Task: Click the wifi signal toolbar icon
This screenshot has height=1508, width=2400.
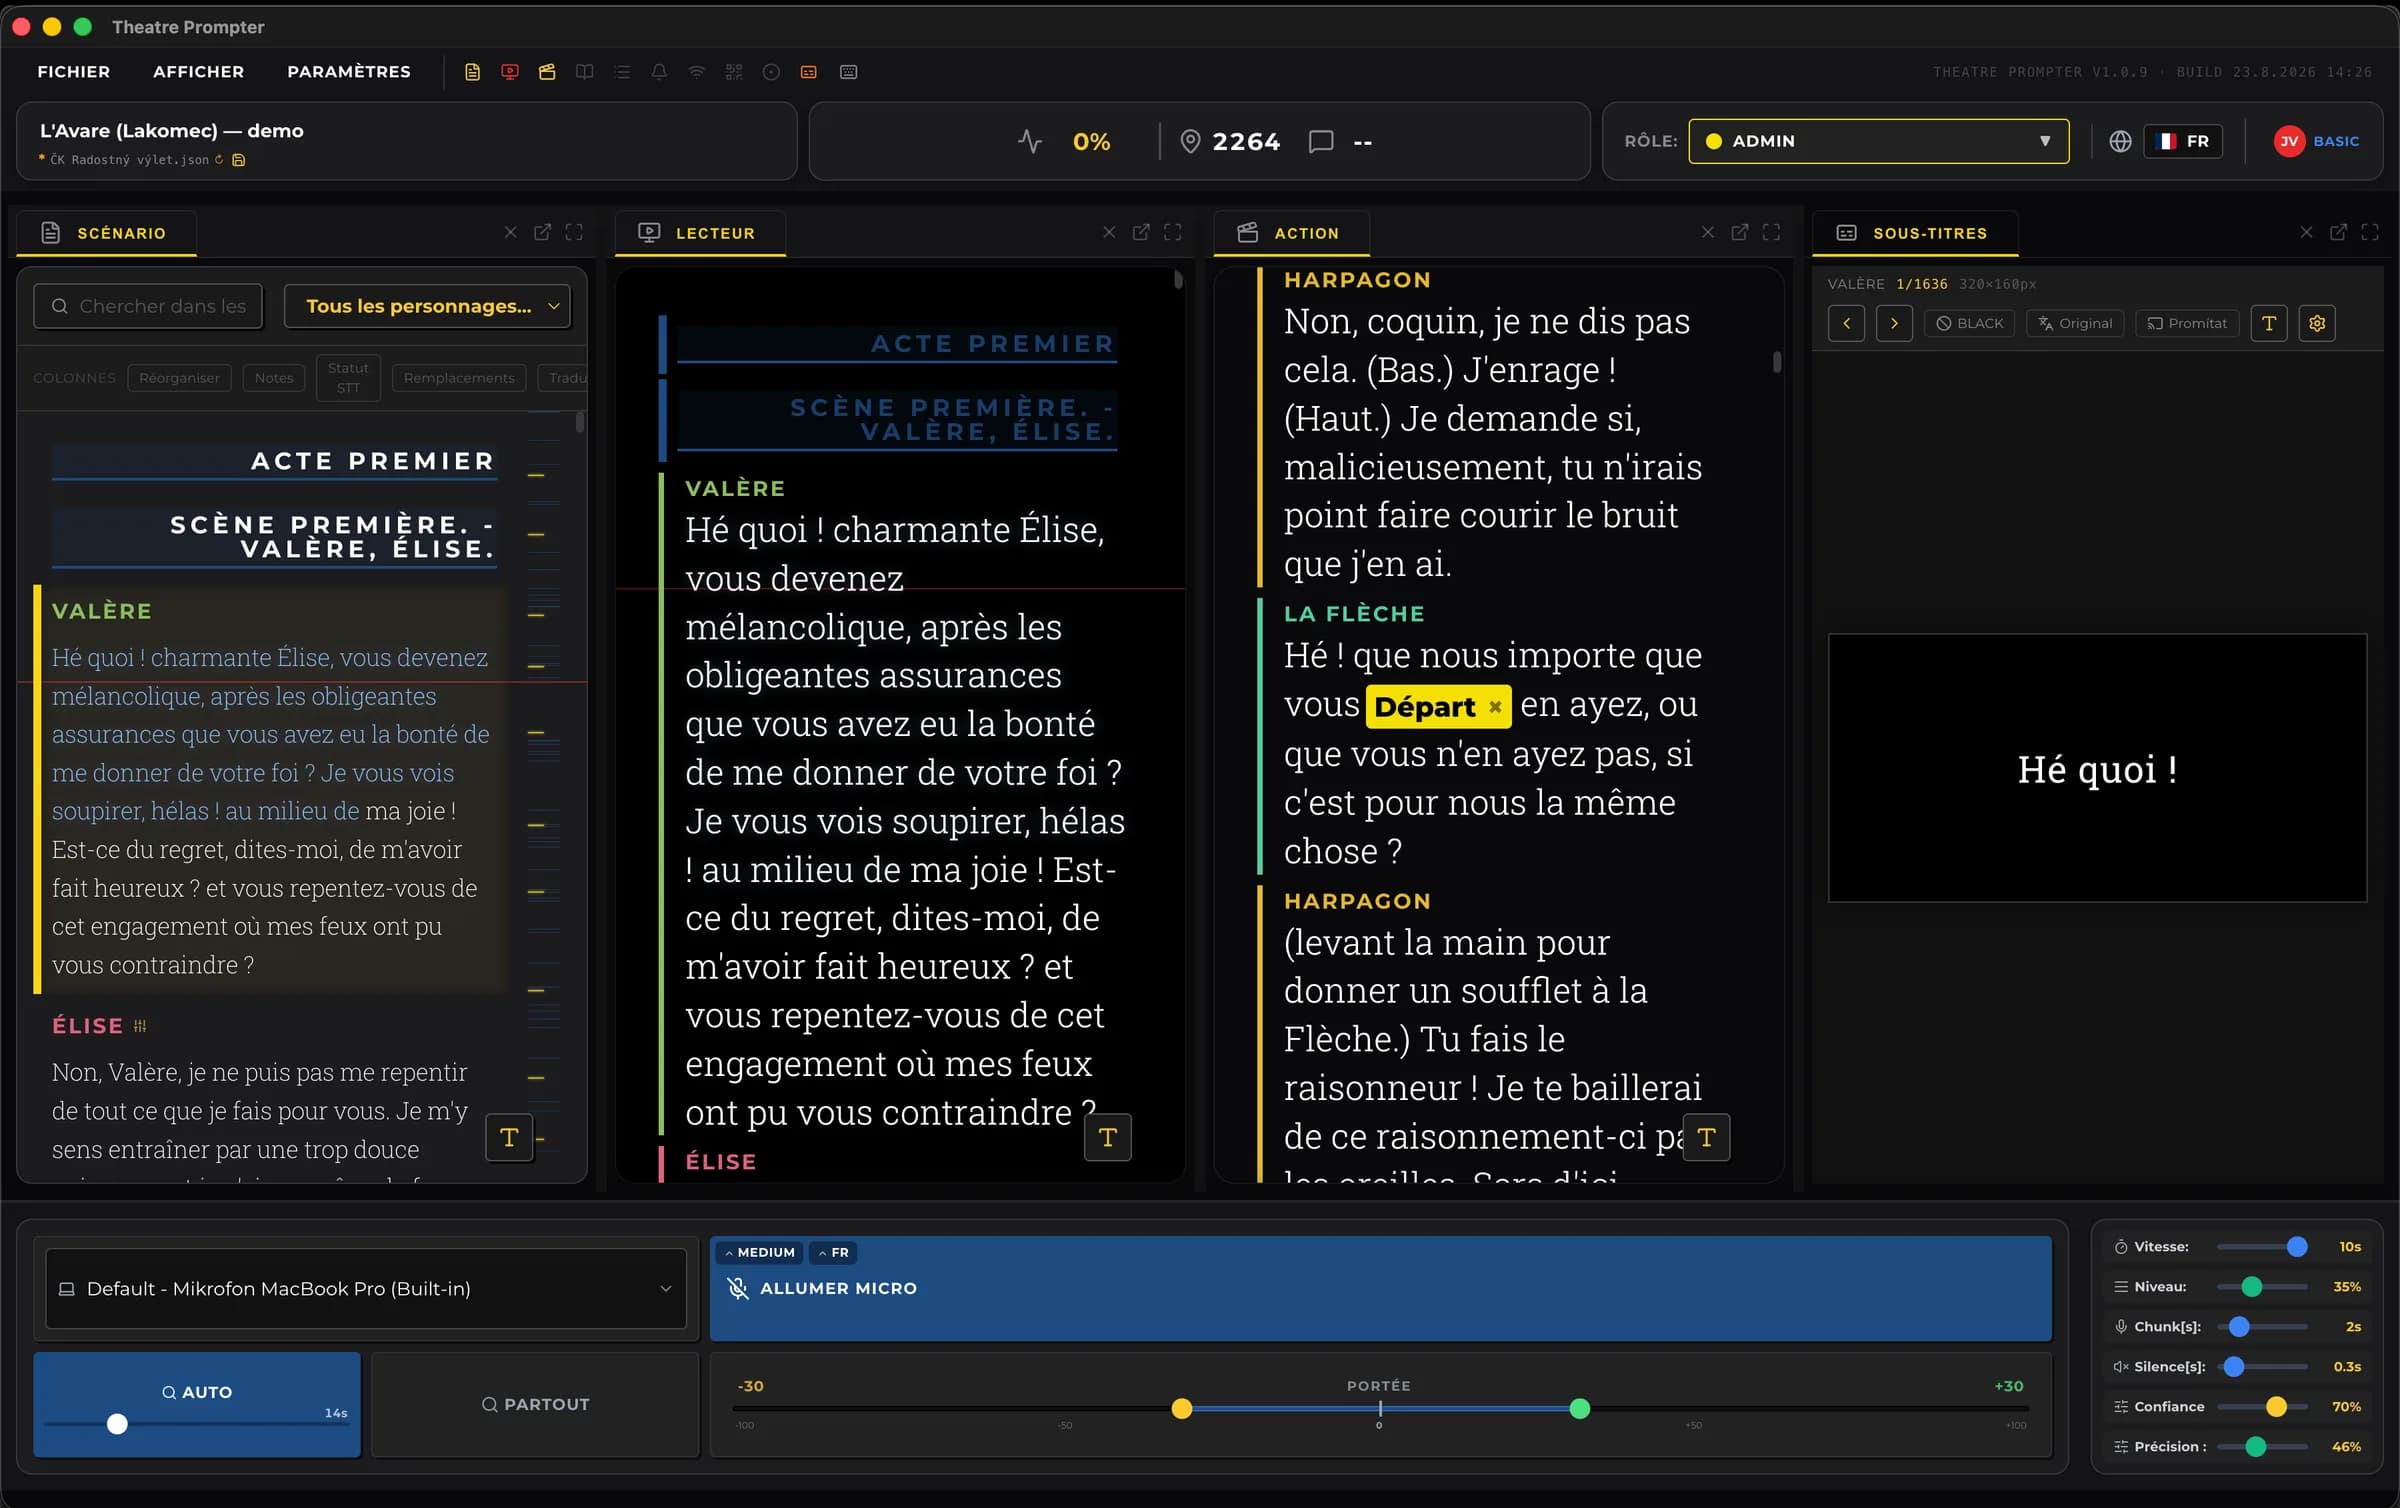Action: 697,72
